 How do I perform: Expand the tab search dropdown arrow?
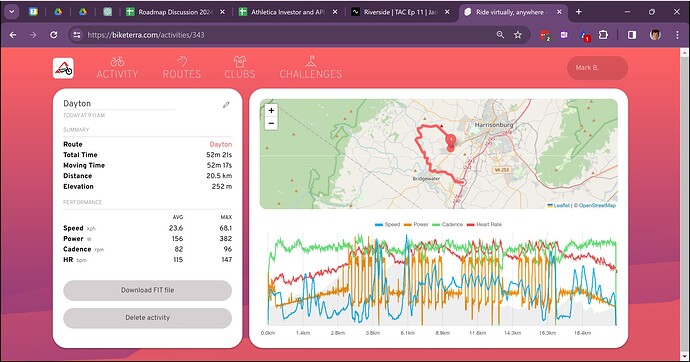[11, 12]
